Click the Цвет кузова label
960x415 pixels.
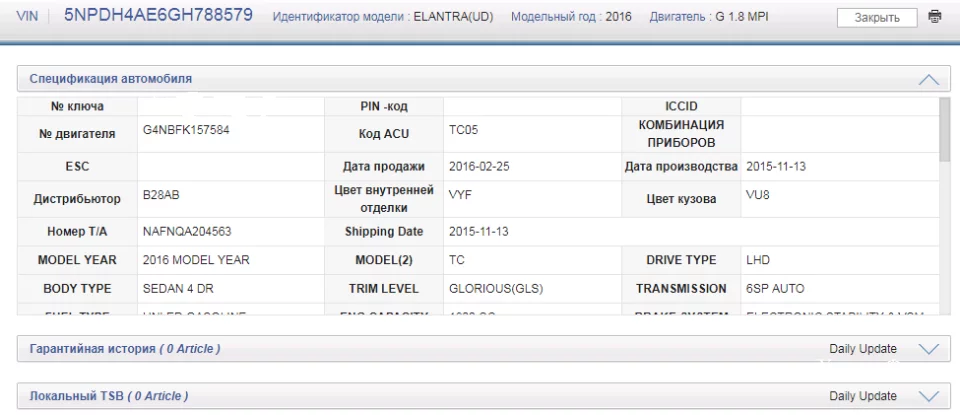click(681, 199)
